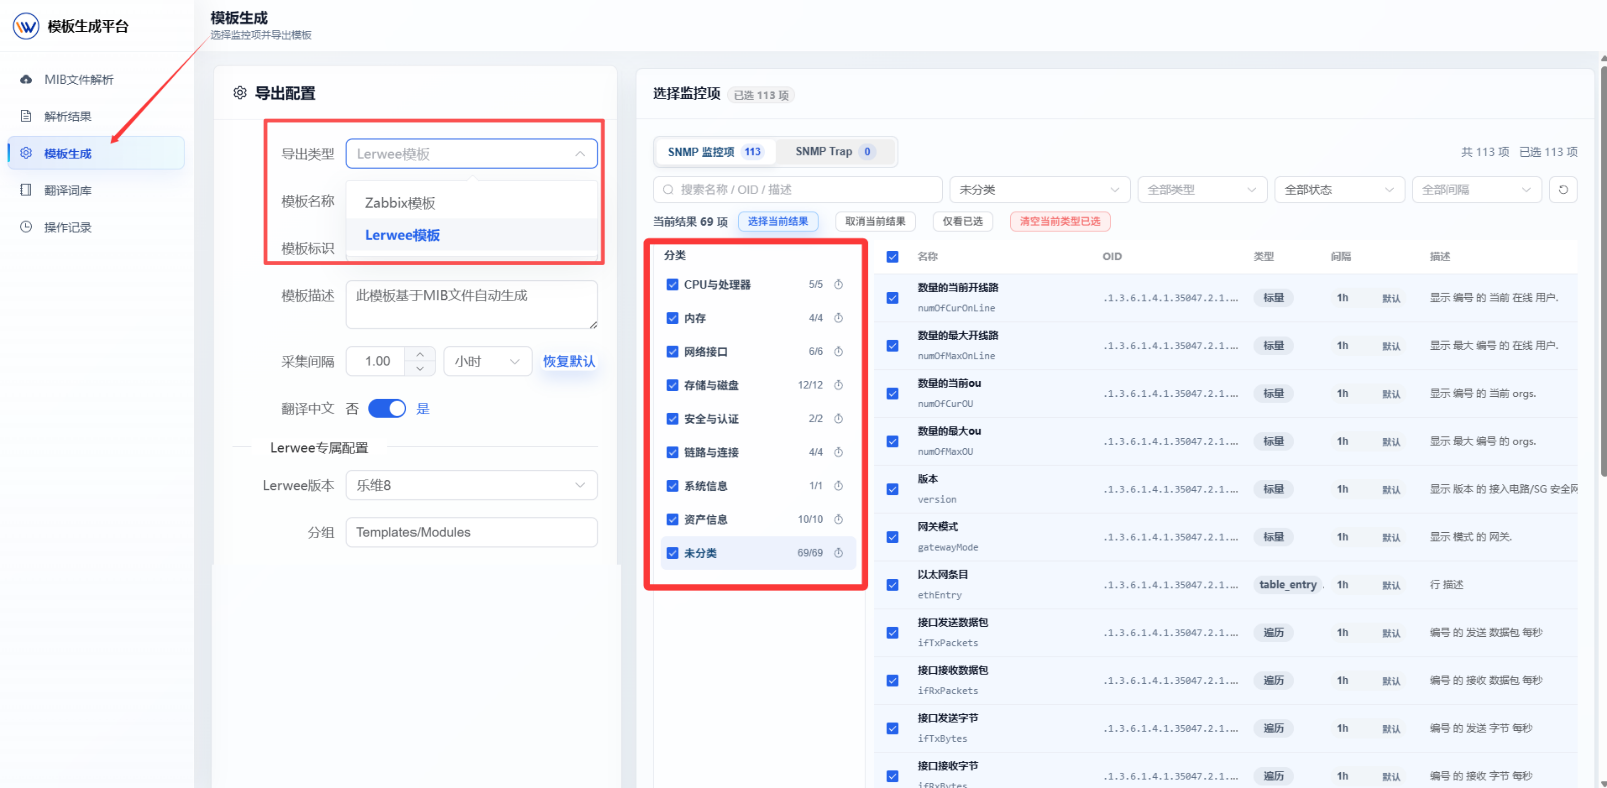This screenshot has width=1607, height=788.
Task: Uncheck the numOfCurOnLine row checkbox
Action: click(892, 298)
